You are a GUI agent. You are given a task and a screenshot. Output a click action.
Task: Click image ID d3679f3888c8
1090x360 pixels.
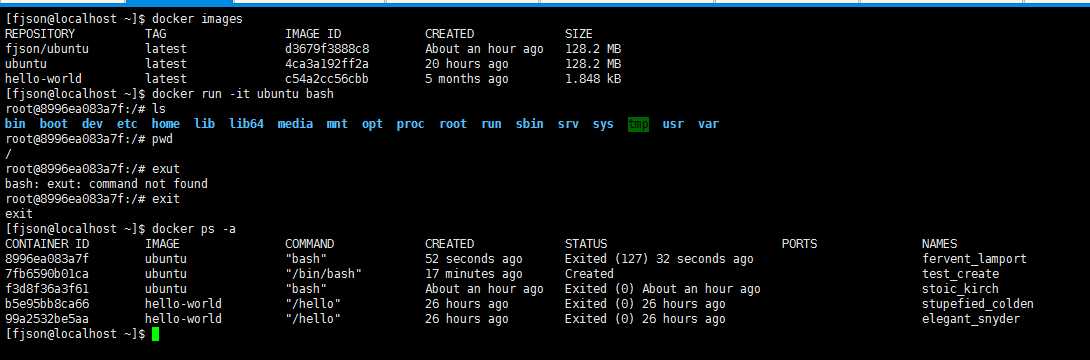[x=327, y=49]
